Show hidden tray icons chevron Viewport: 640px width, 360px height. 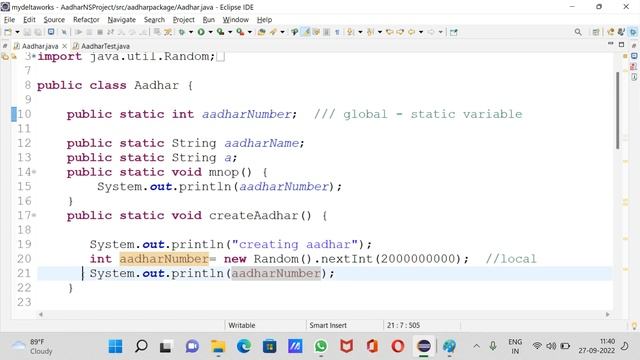click(x=476, y=347)
